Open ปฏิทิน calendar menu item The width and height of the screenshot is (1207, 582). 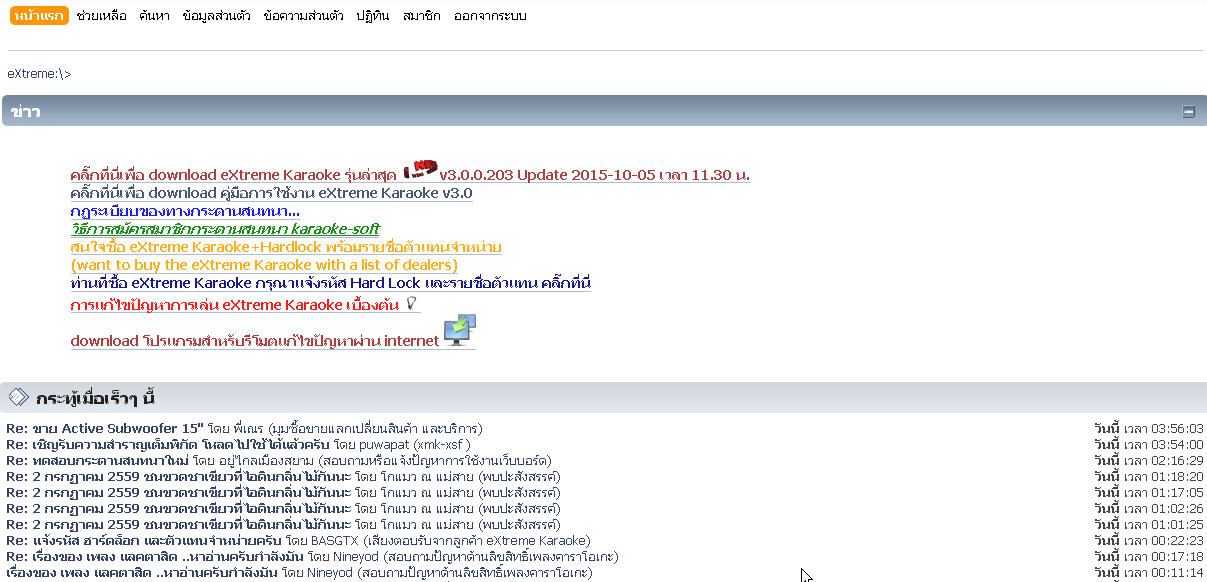coord(373,16)
